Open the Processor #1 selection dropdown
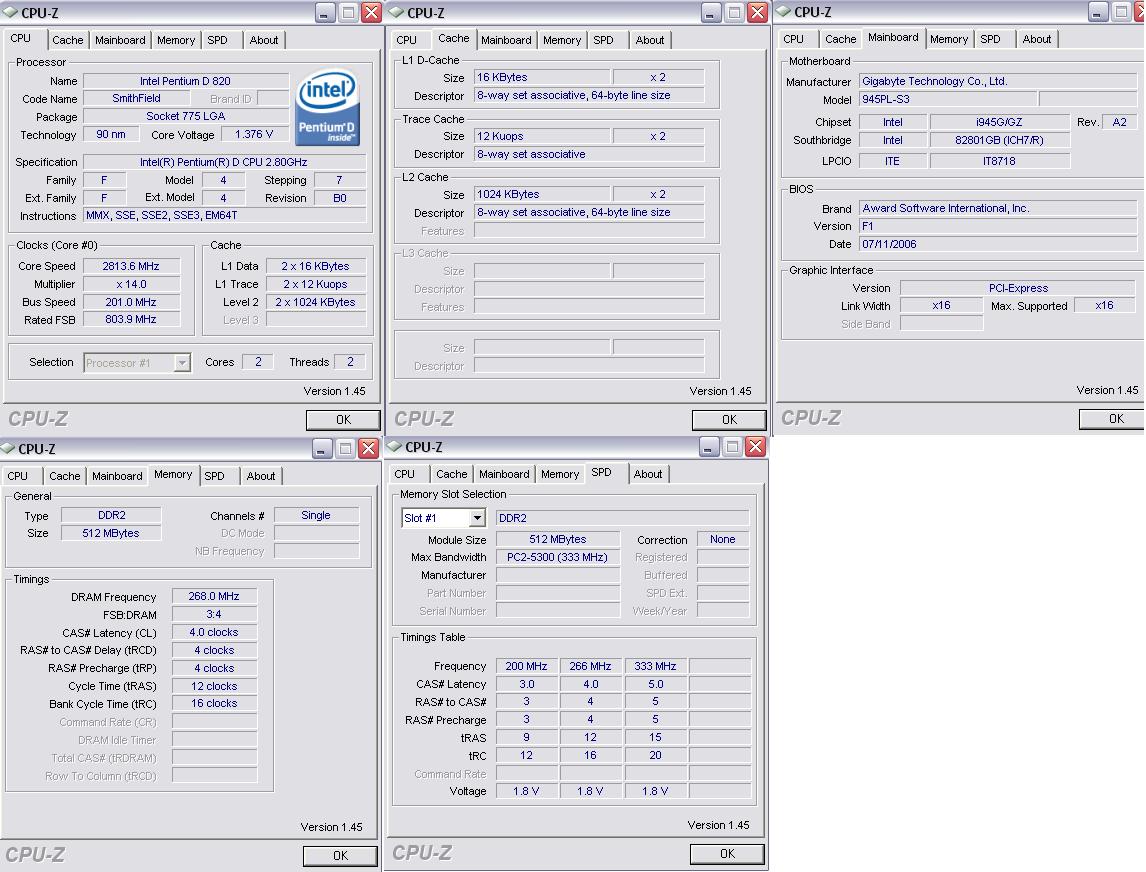The image size is (1146, 872). 182,363
